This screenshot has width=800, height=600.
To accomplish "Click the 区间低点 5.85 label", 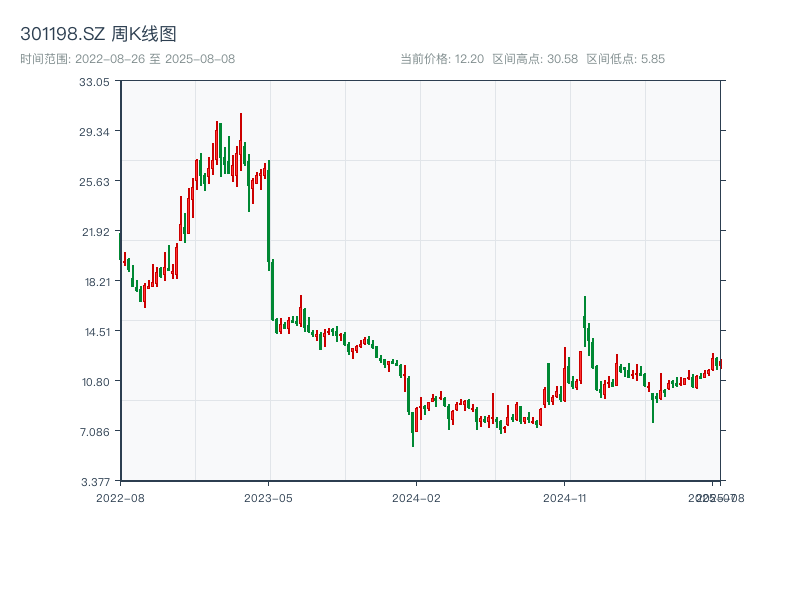I will point(625,59).
